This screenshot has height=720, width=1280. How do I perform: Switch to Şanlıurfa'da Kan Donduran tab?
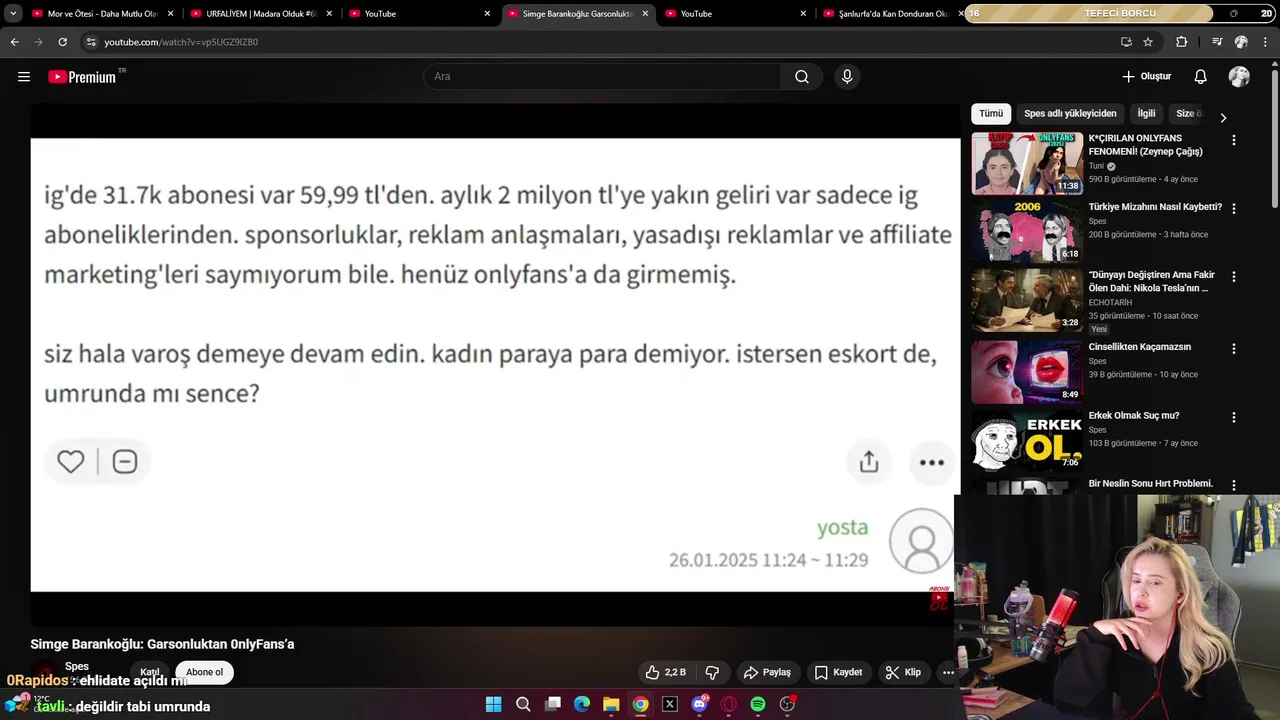pyautogui.click(x=886, y=14)
